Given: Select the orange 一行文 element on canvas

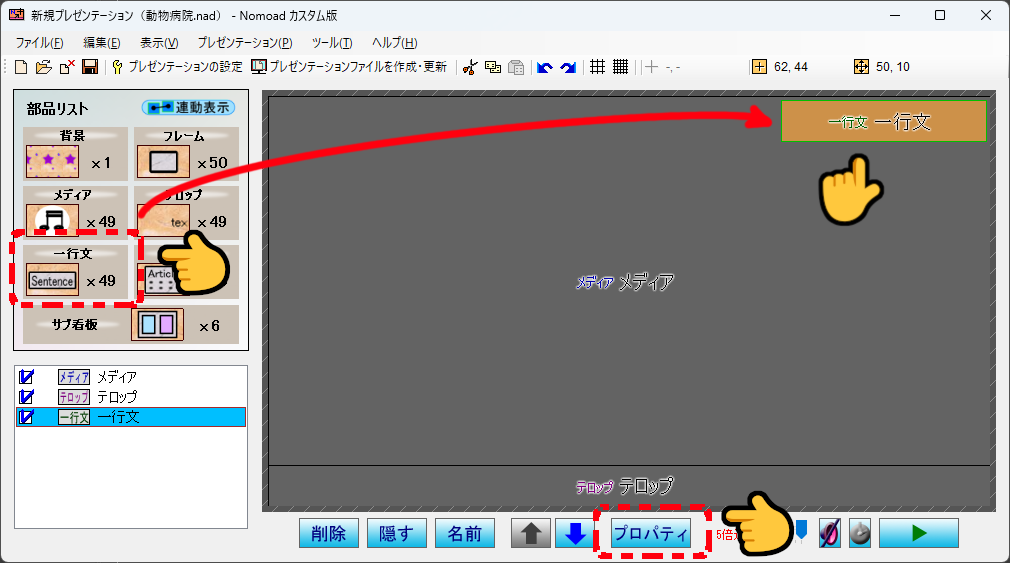Looking at the screenshot, I should [883, 121].
